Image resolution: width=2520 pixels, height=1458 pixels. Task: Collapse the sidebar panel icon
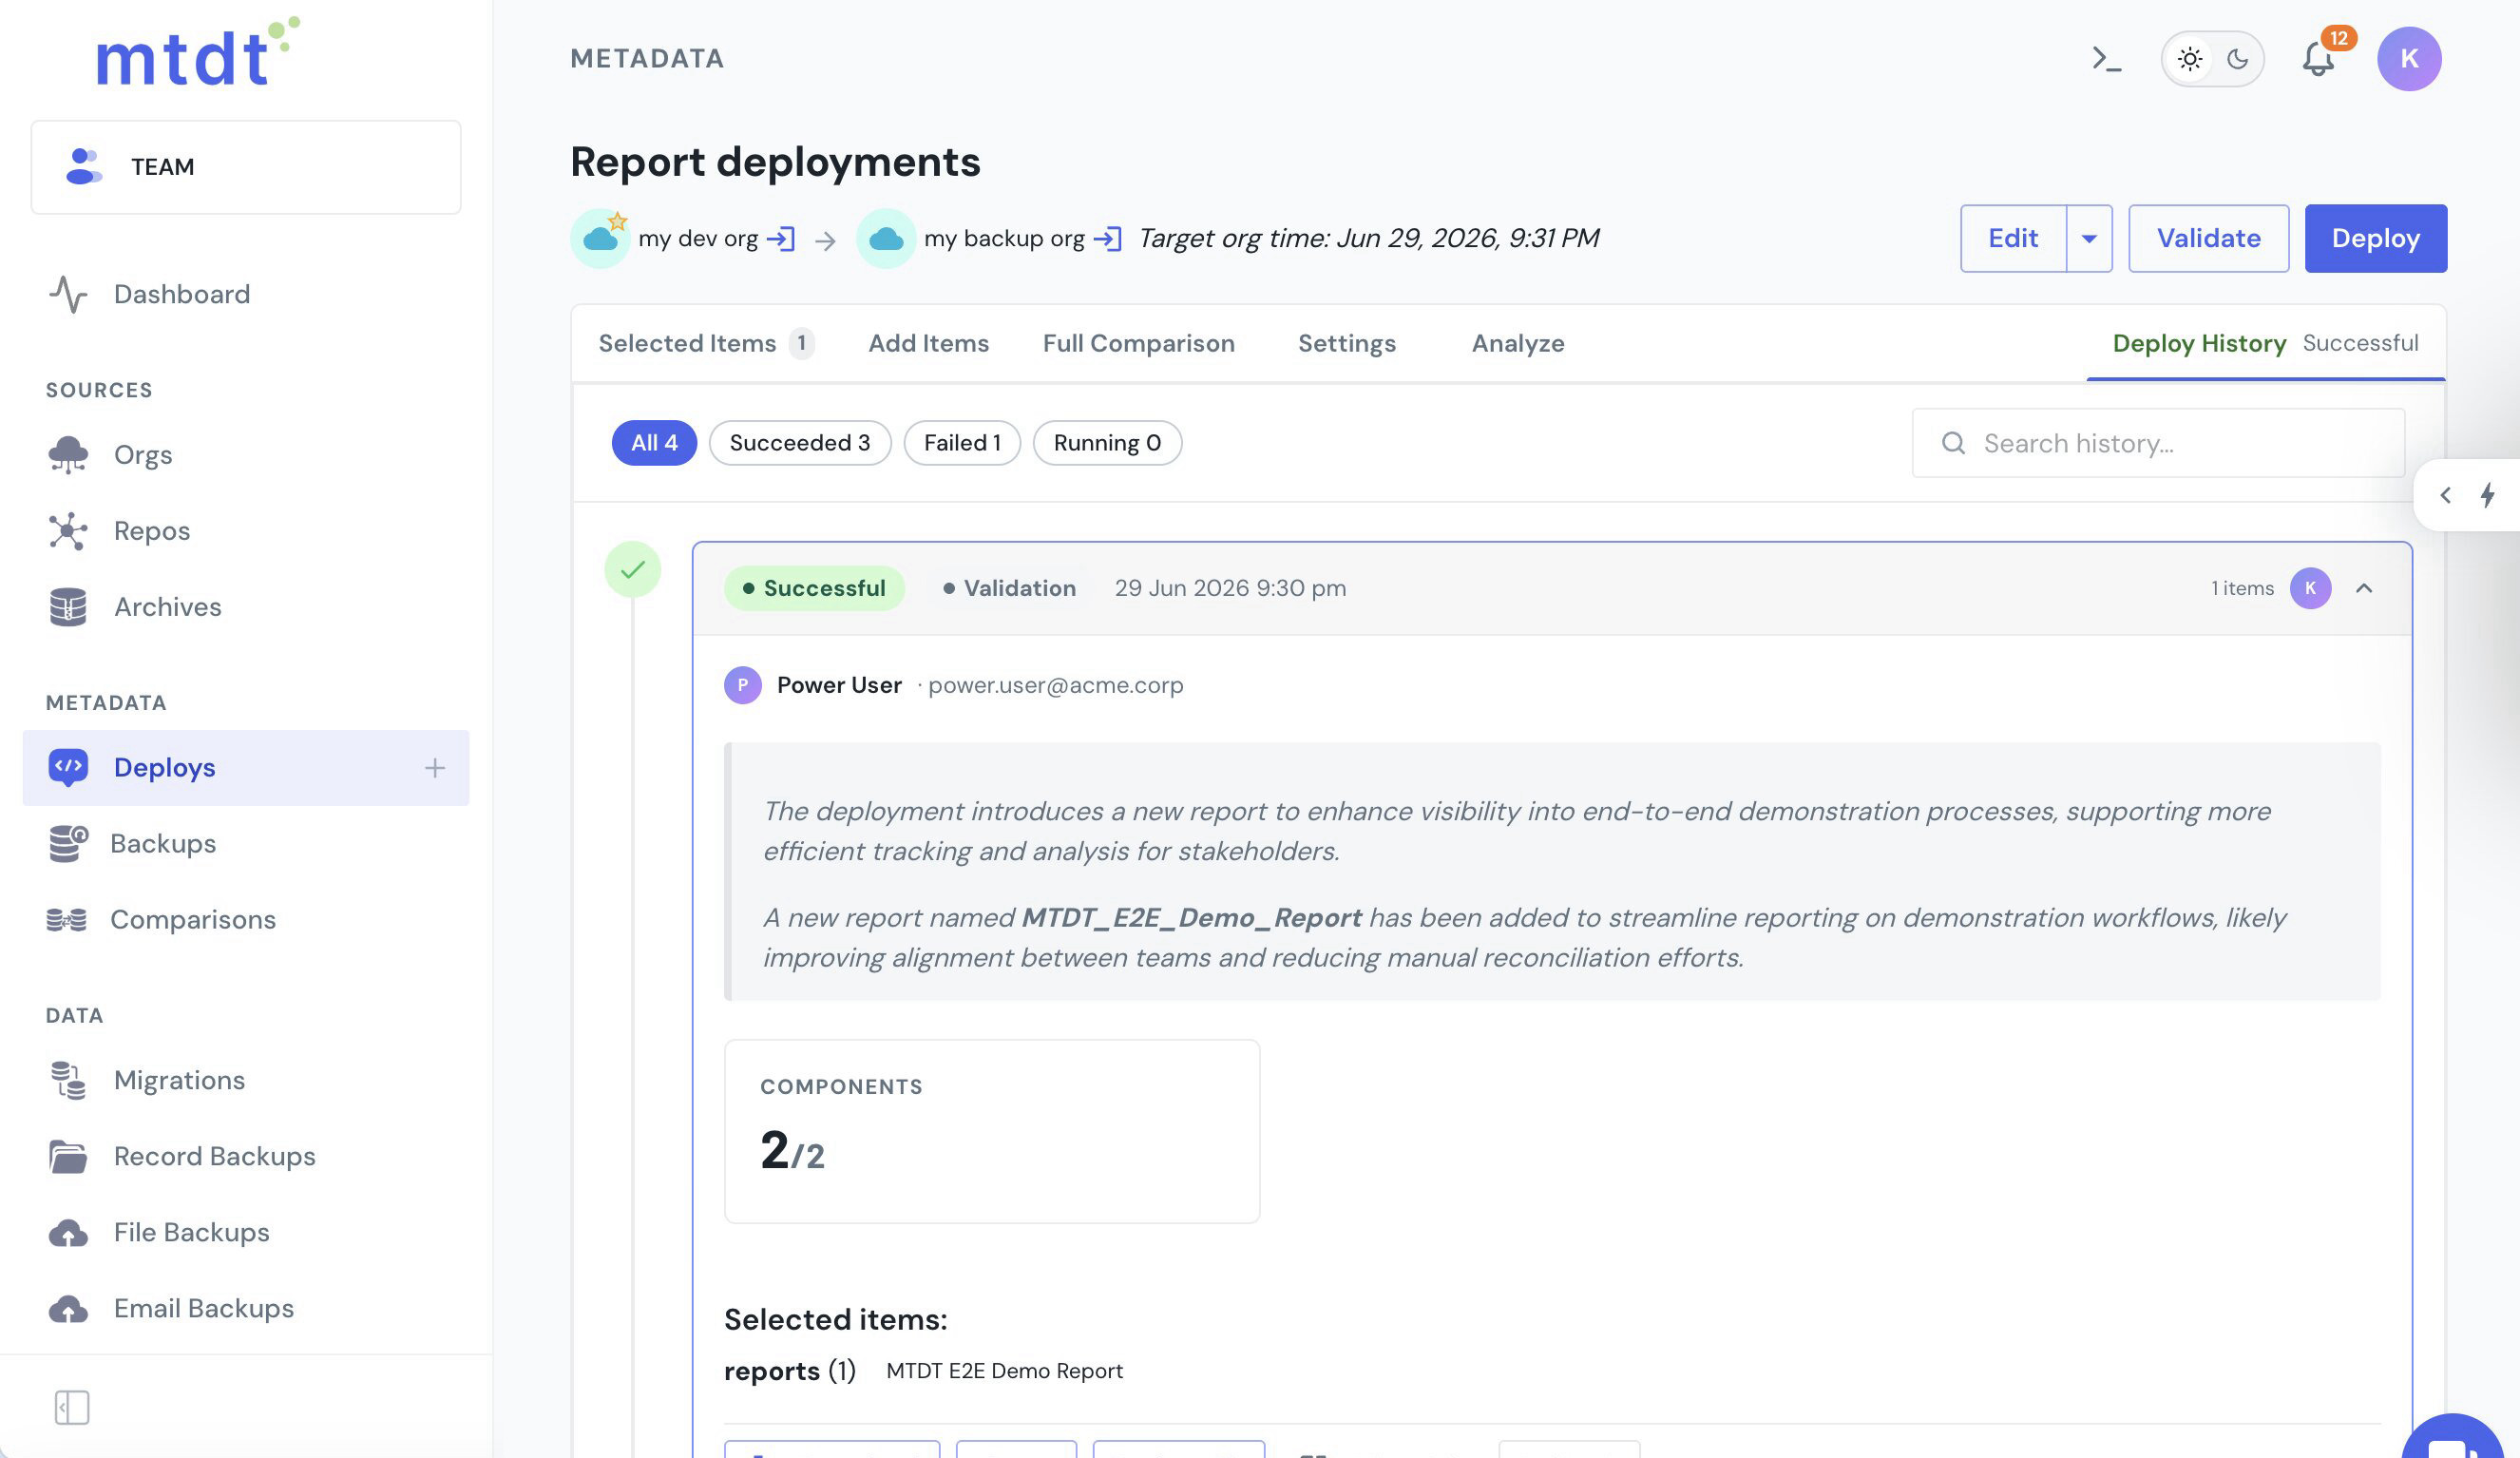(71, 1408)
